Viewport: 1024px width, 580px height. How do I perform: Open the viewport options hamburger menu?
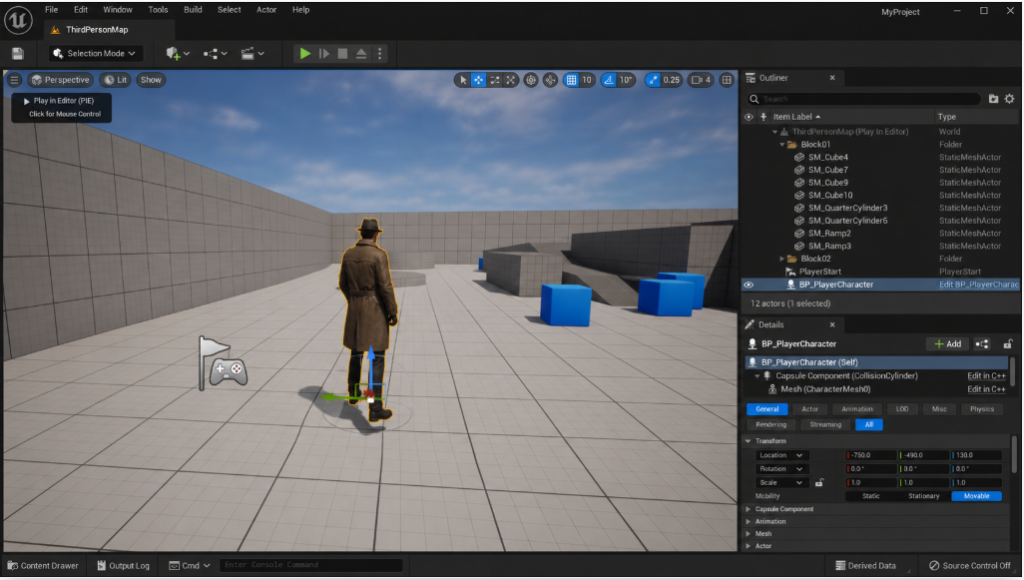pos(14,80)
